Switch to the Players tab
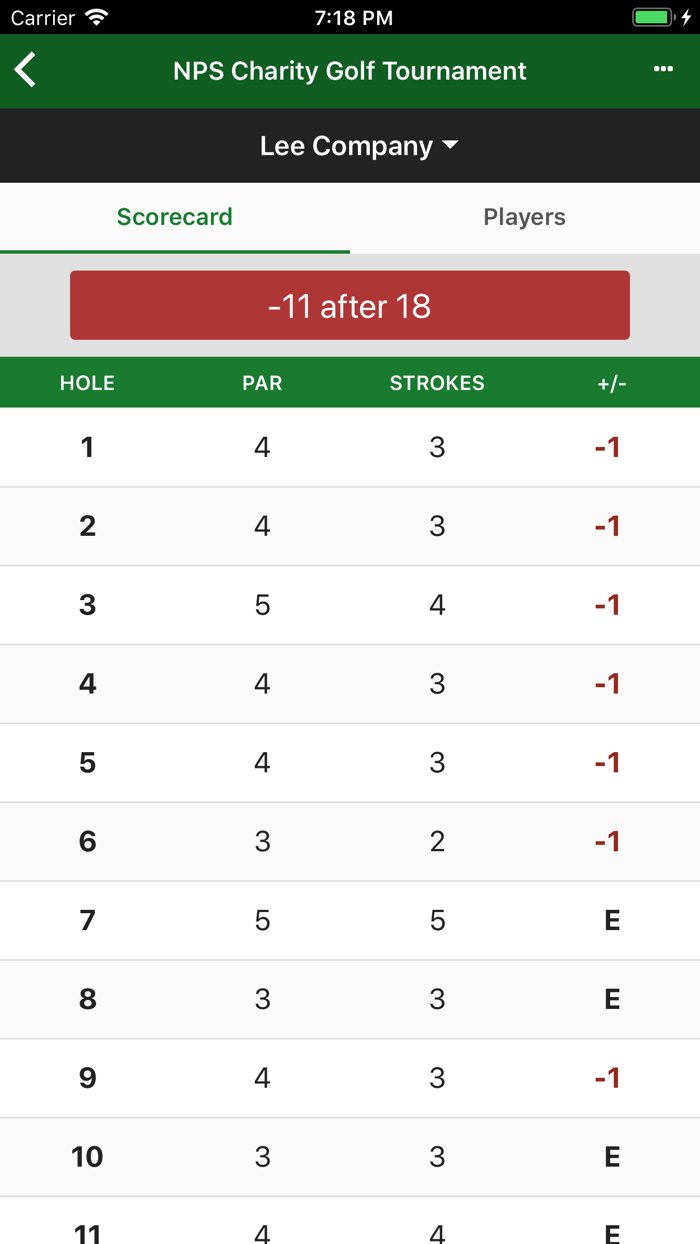Viewport: 700px width, 1244px height. [524, 217]
